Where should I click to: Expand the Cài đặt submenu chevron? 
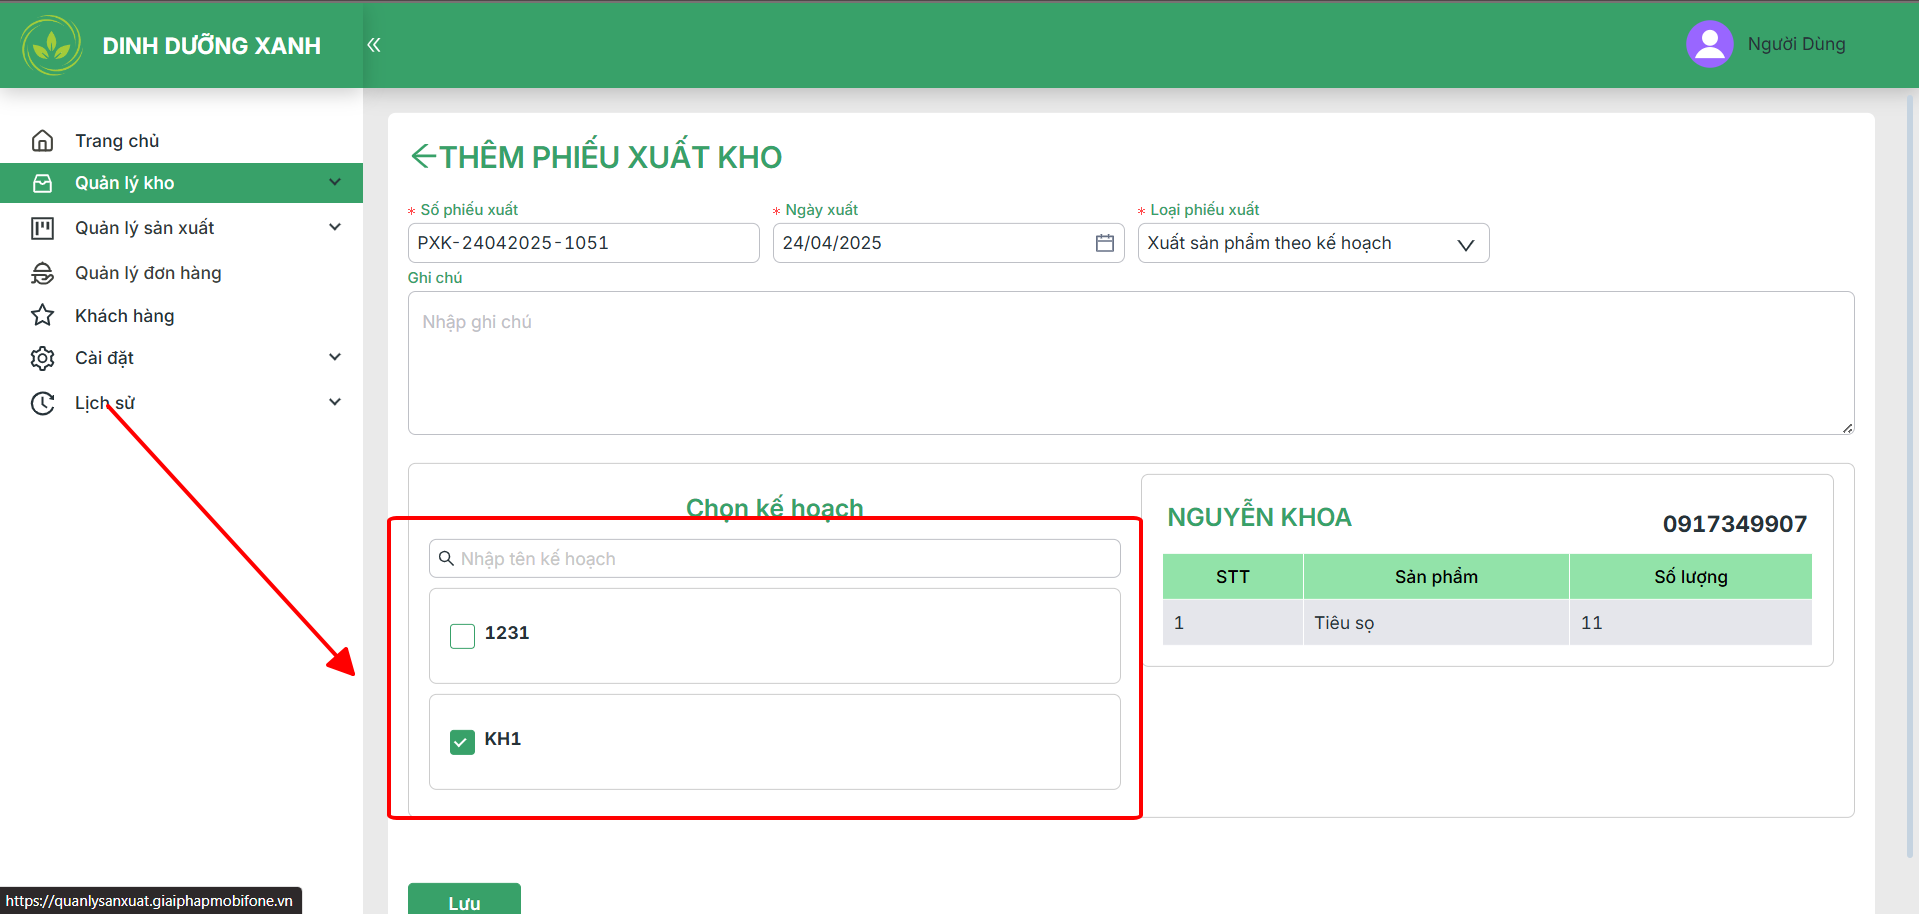pos(335,357)
